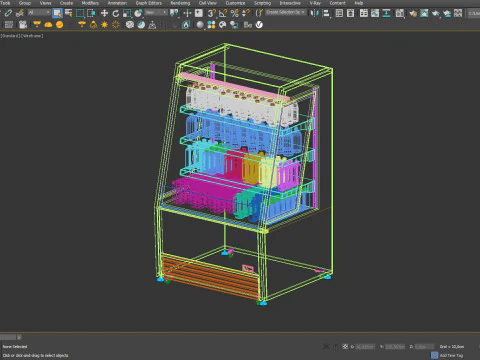Click the Align tool icon
480x360 pixels.
[326, 13]
